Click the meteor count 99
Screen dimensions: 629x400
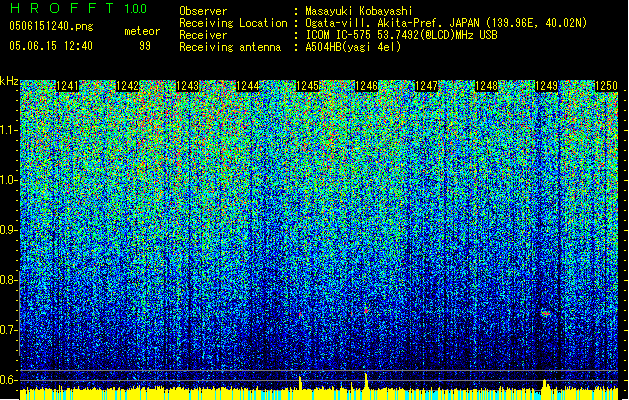pos(145,46)
